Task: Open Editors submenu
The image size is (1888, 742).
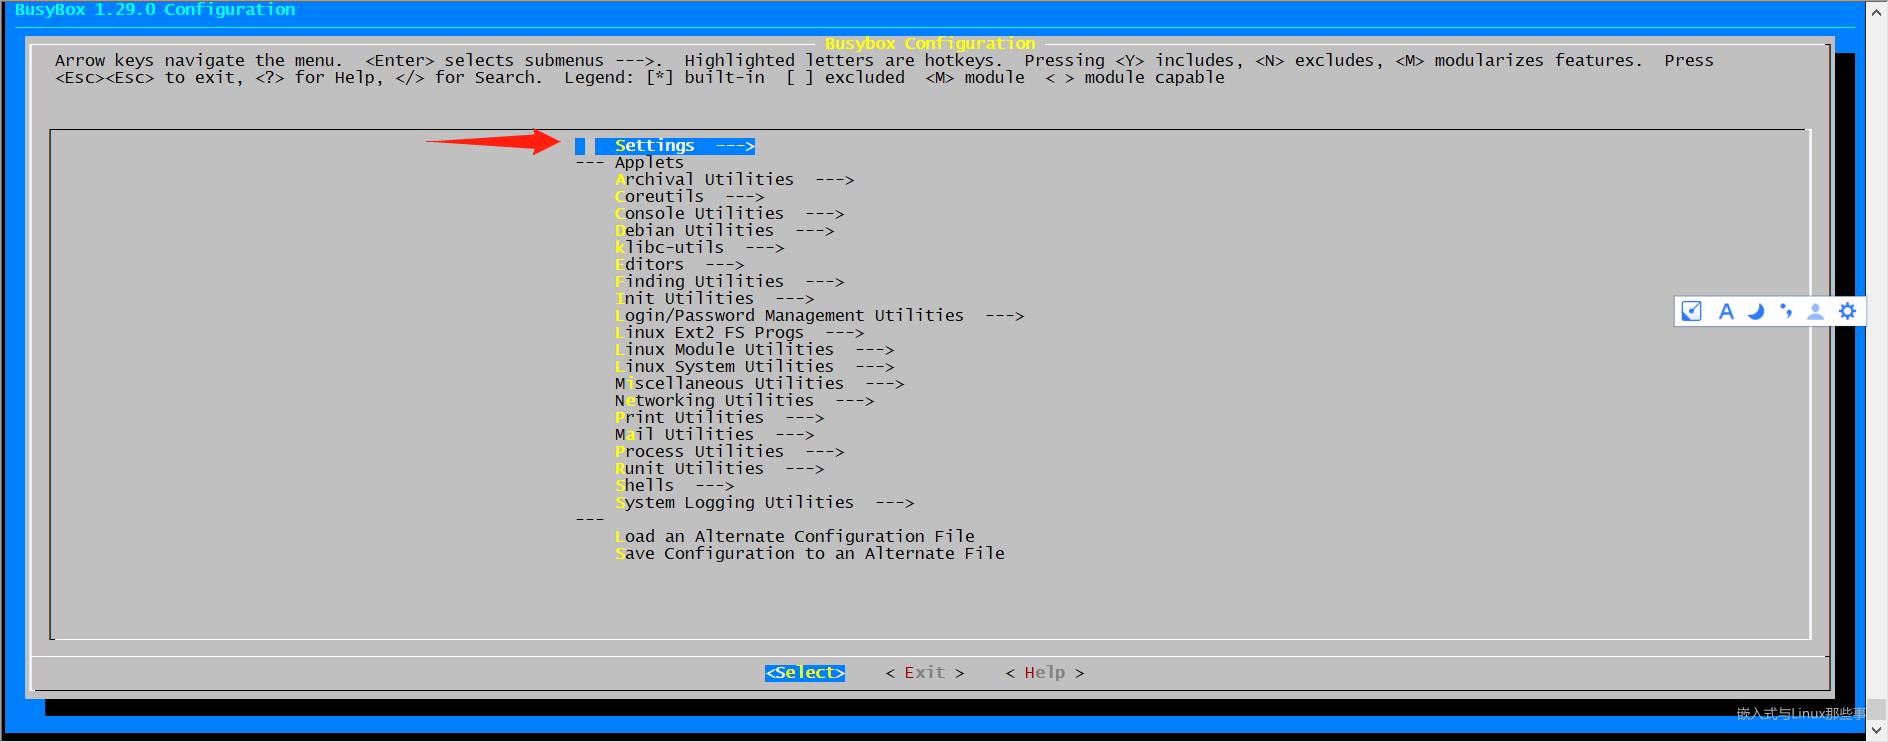Action: coord(679,265)
